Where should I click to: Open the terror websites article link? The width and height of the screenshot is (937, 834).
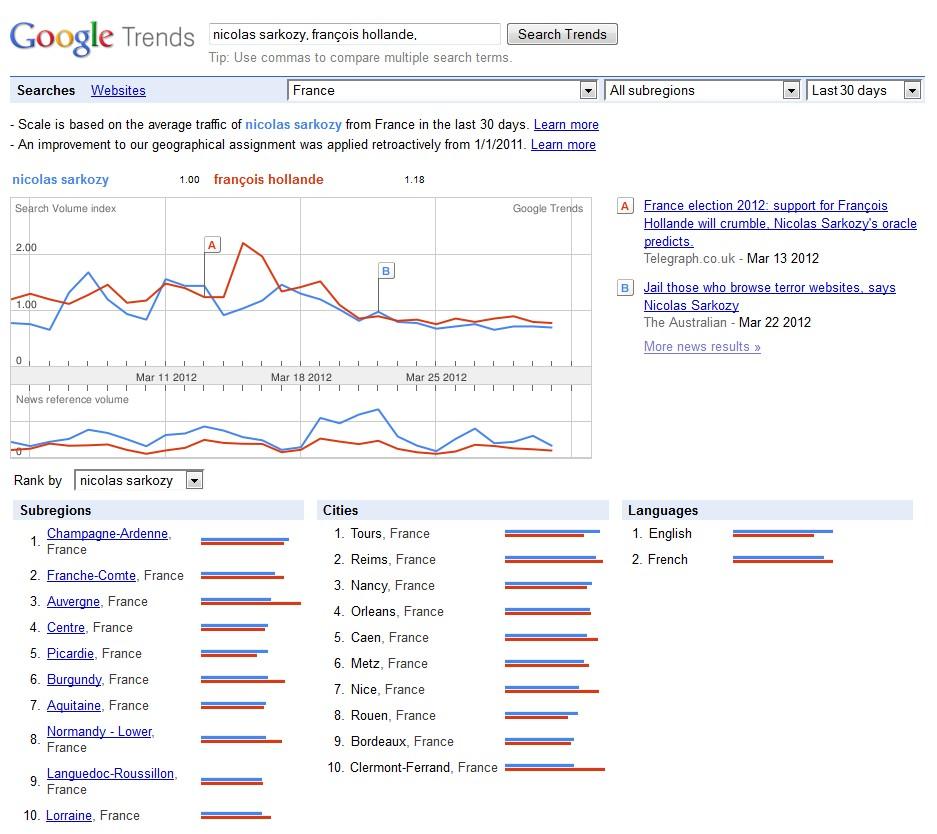tap(770, 287)
